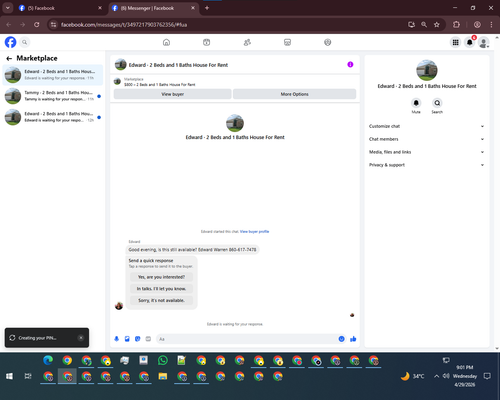
Task: Open the Friends icon in top navigation
Action: [247, 42]
